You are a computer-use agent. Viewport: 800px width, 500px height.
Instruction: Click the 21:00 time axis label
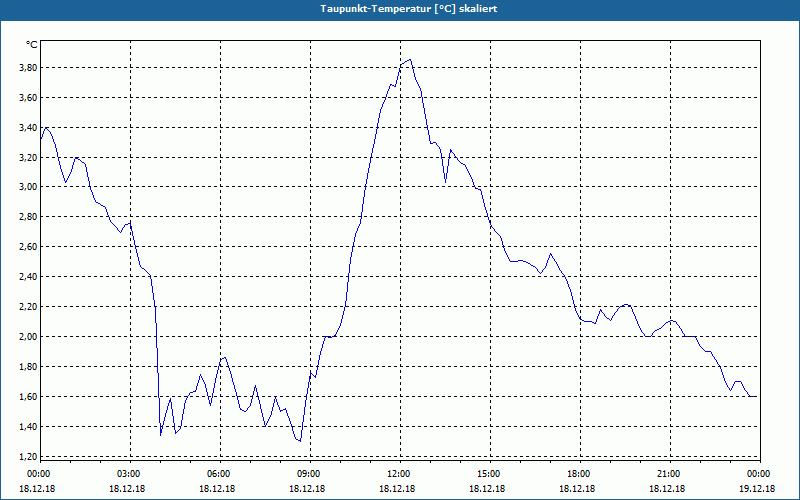pos(669,474)
